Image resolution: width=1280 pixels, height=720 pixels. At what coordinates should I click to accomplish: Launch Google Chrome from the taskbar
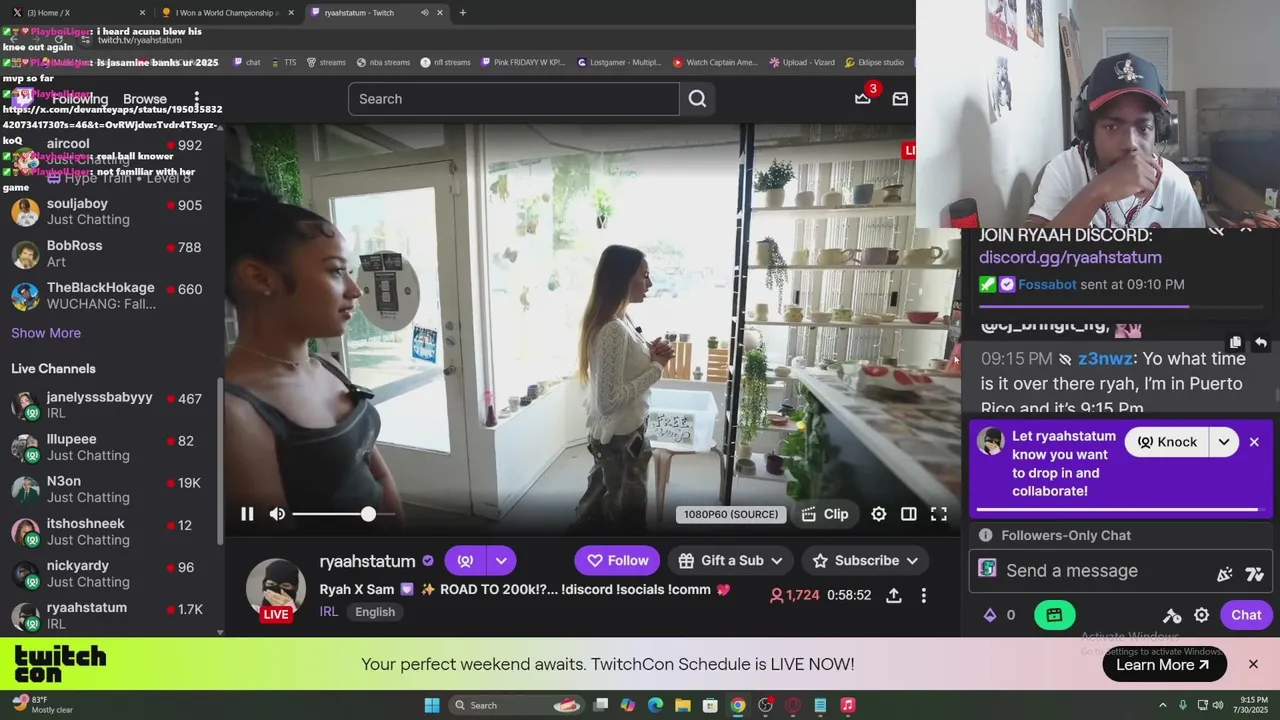(x=737, y=705)
